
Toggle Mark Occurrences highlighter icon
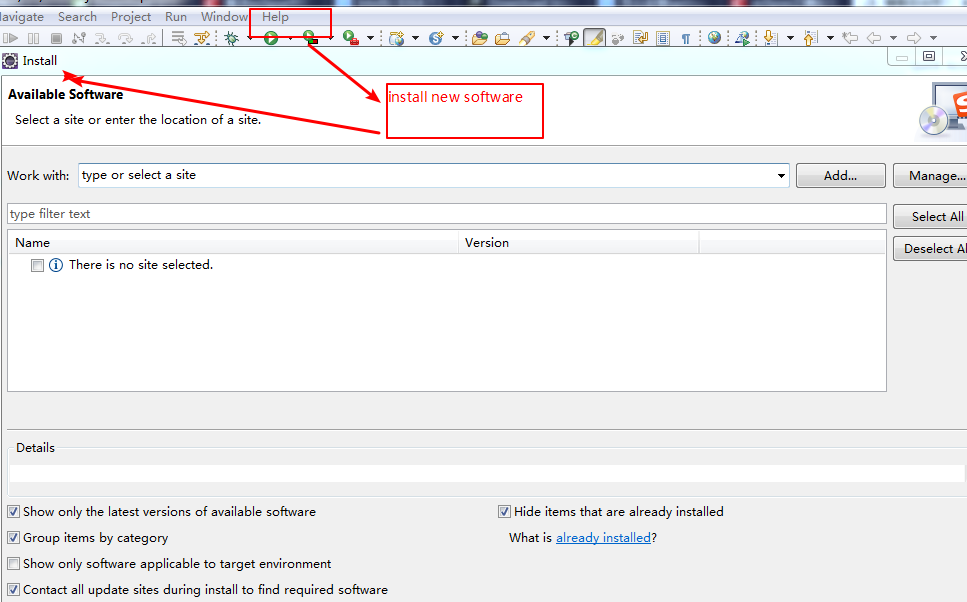point(594,38)
